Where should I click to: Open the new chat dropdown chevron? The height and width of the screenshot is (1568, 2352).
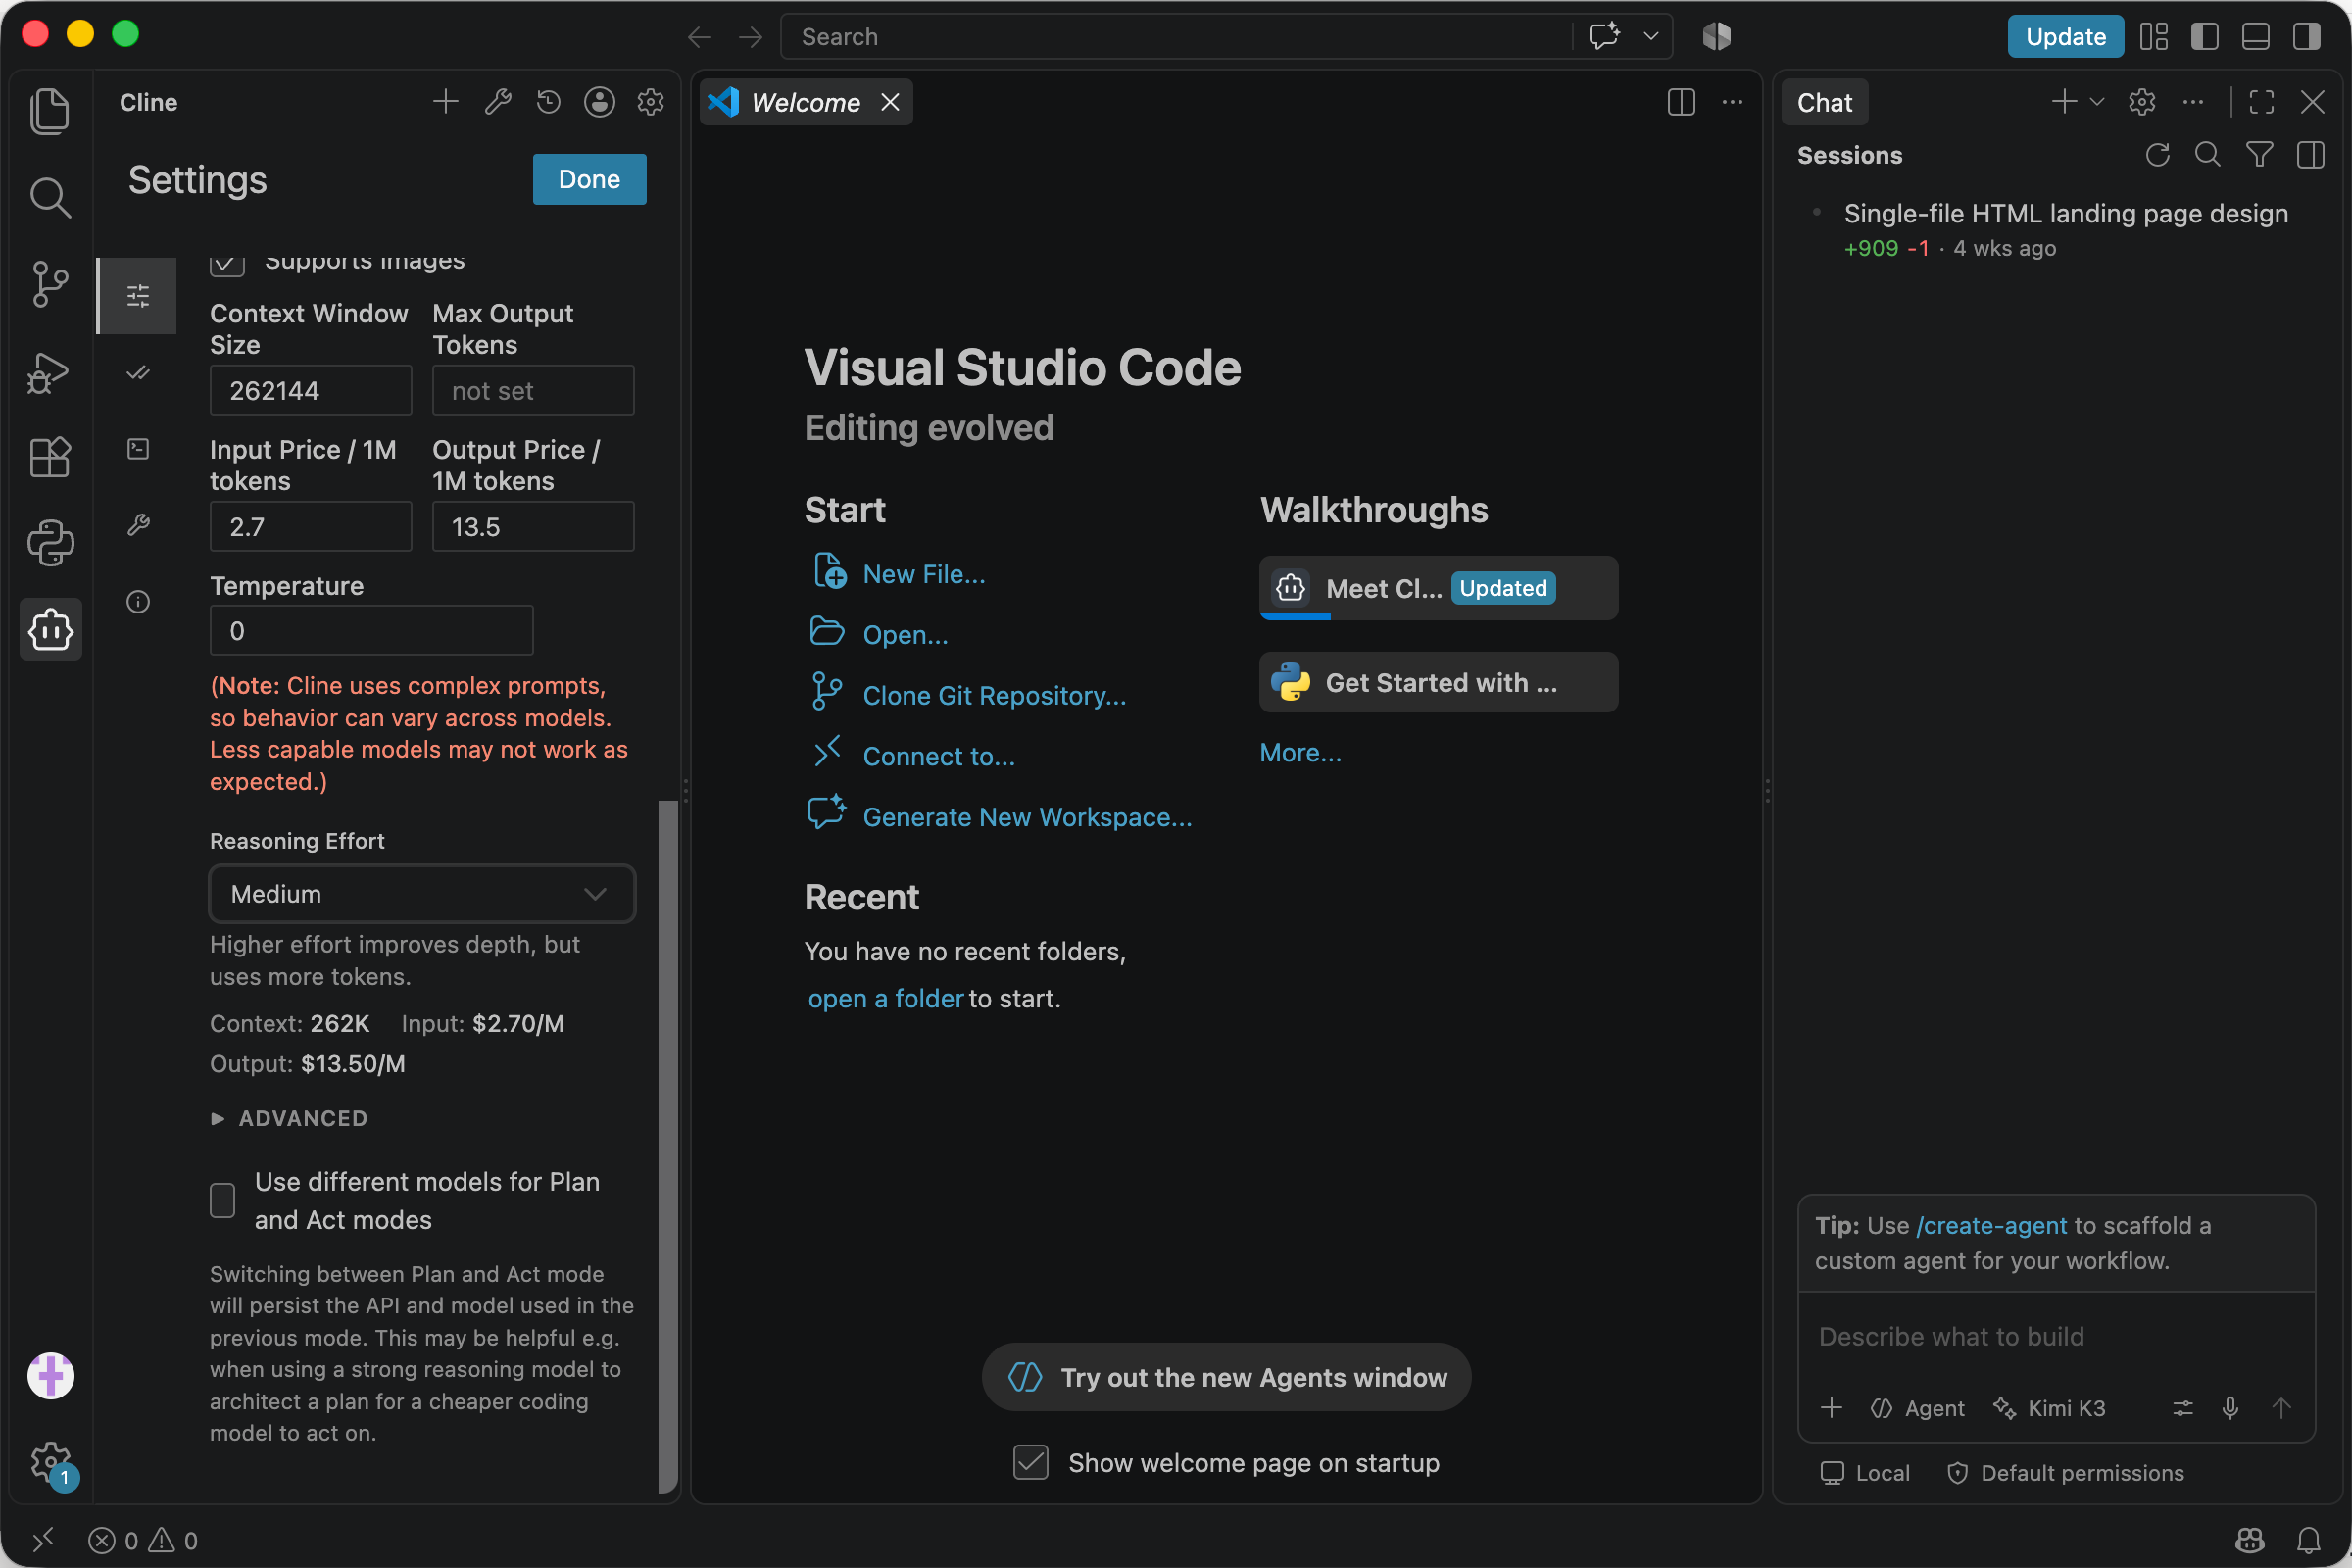pyautogui.click(x=2098, y=102)
